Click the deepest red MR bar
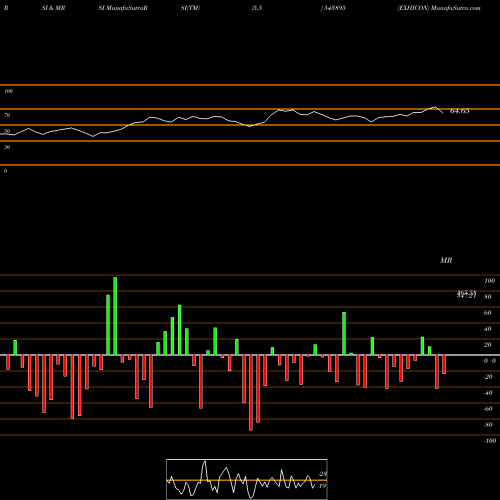This screenshot has width=500, height=500. tap(251, 393)
